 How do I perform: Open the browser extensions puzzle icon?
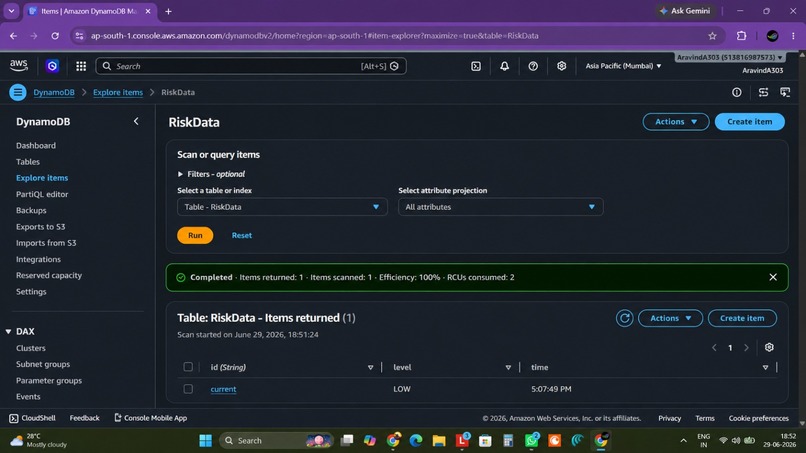click(741, 35)
